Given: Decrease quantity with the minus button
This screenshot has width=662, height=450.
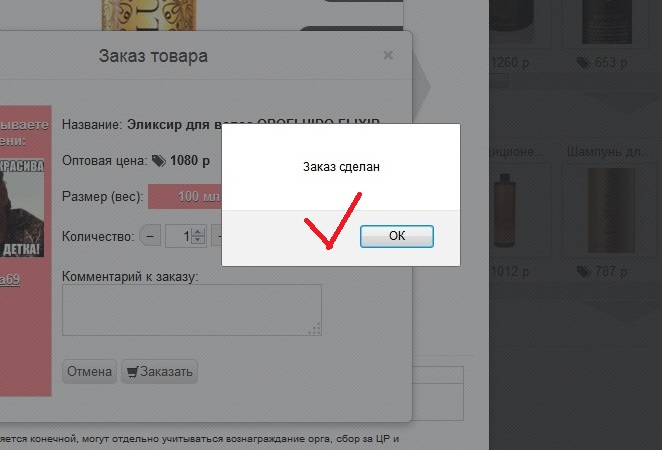Looking at the screenshot, I should [x=150, y=236].
